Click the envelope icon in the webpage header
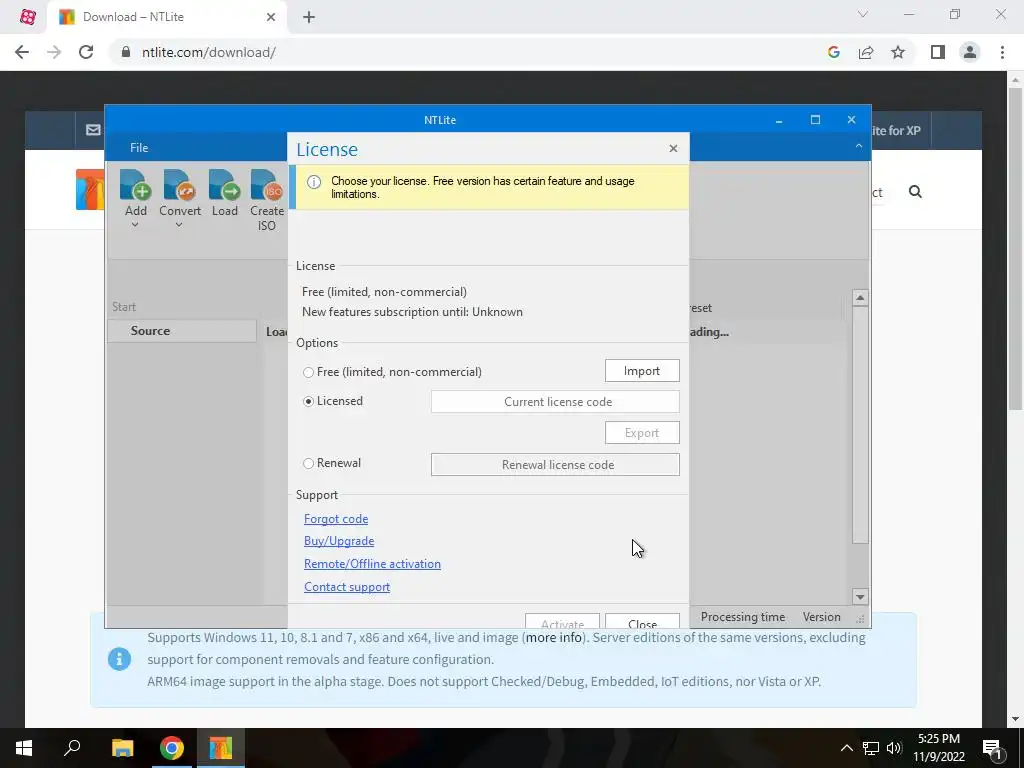Image resolution: width=1024 pixels, height=768 pixels. pyautogui.click(x=93, y=130)
